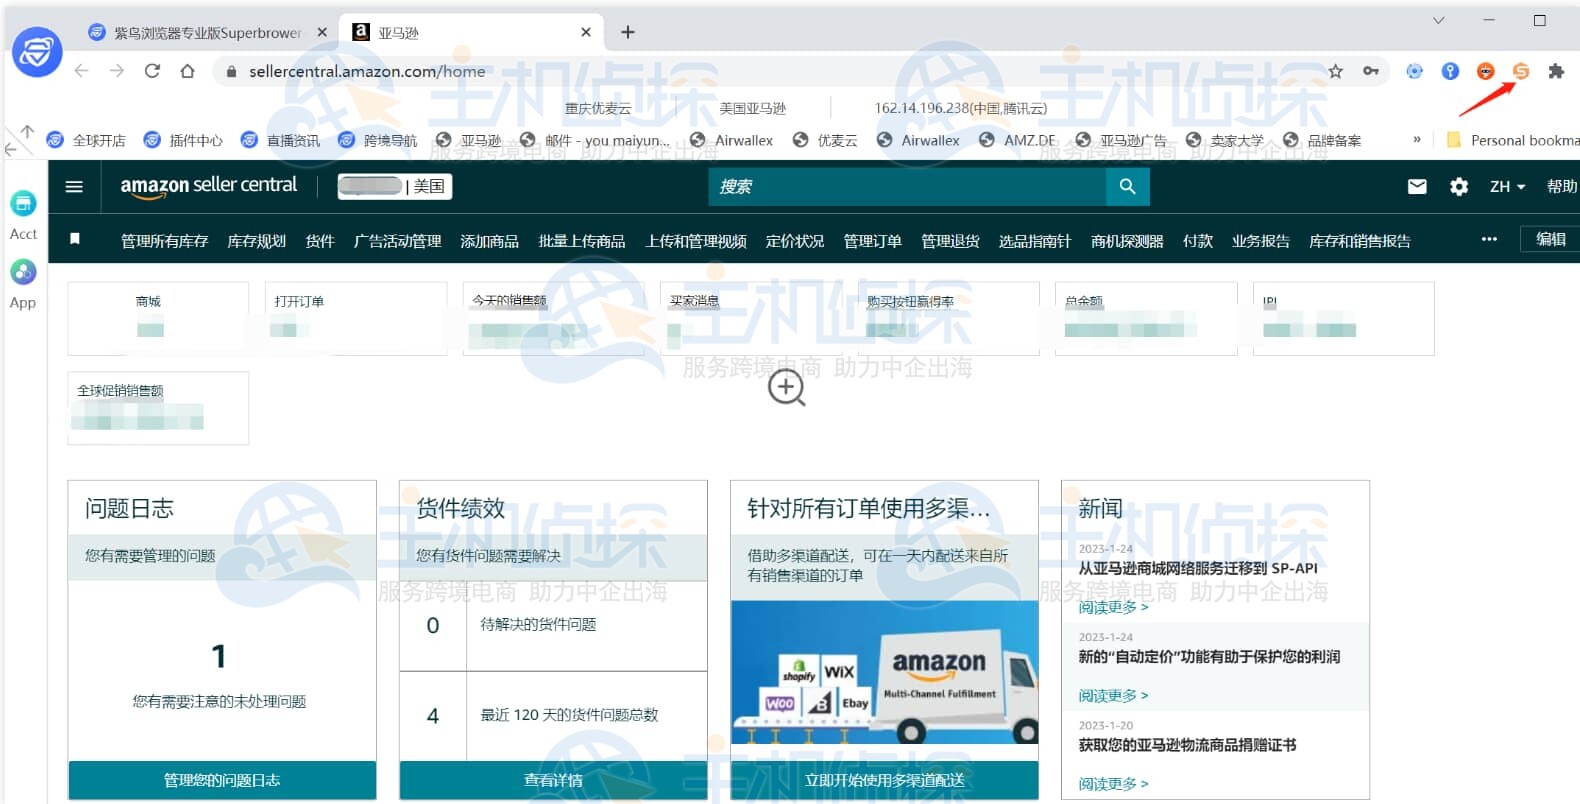Show more navigation items via ellipsis
Image resolution: width=1580 pixels, height=804 pixels.
tap(1489, 239)
